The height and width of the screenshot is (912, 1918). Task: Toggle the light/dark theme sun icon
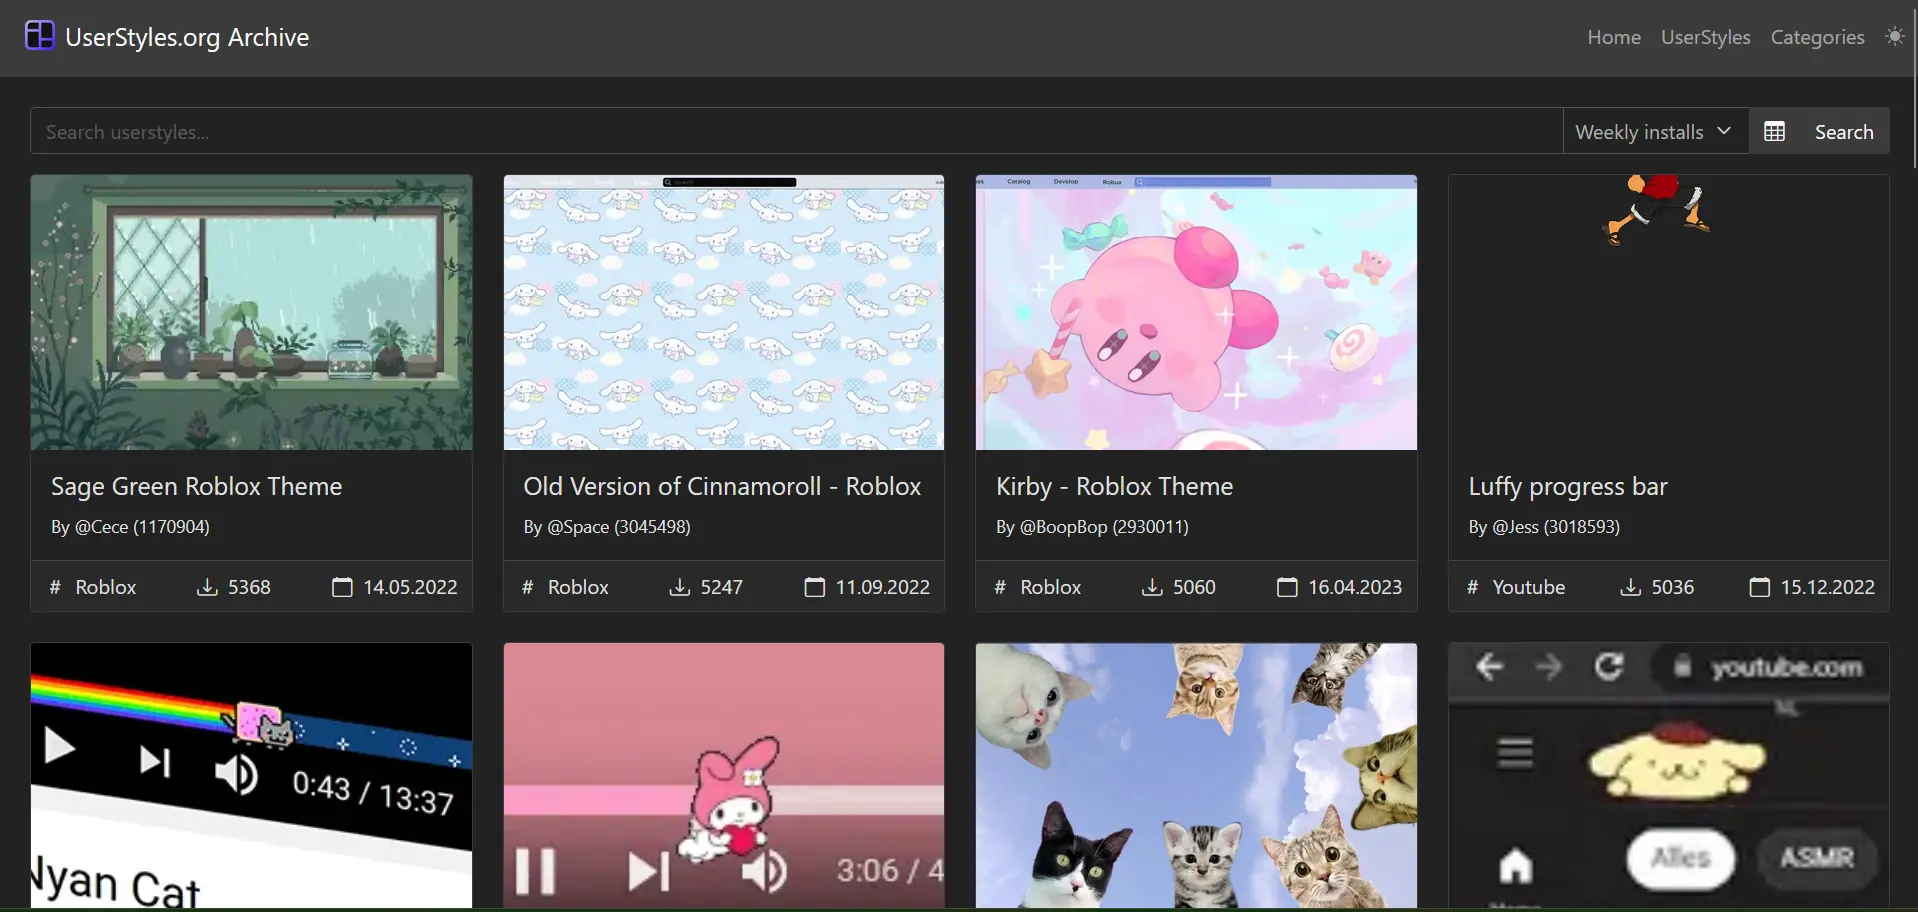pos(1894,37)
